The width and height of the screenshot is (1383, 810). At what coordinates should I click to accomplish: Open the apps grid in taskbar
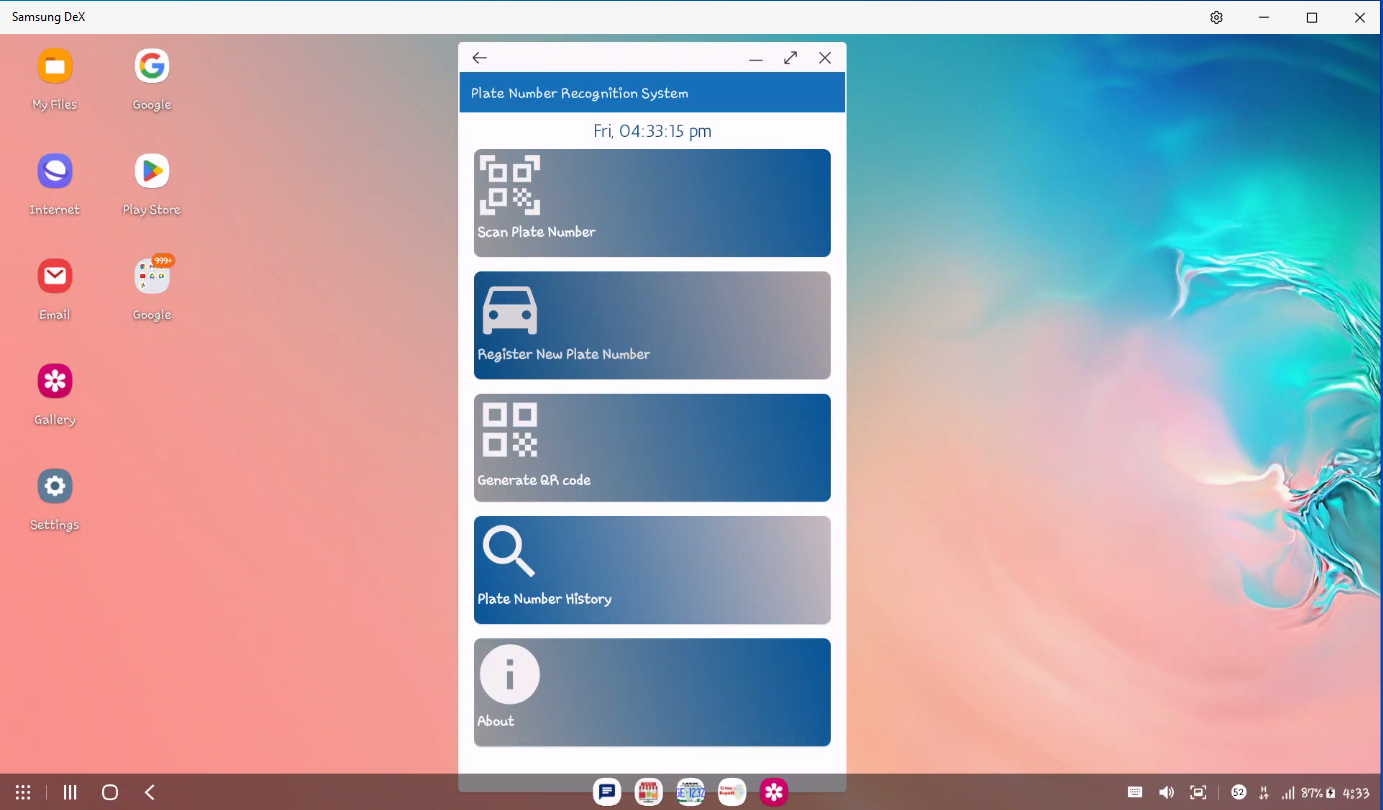coord(23,792)
